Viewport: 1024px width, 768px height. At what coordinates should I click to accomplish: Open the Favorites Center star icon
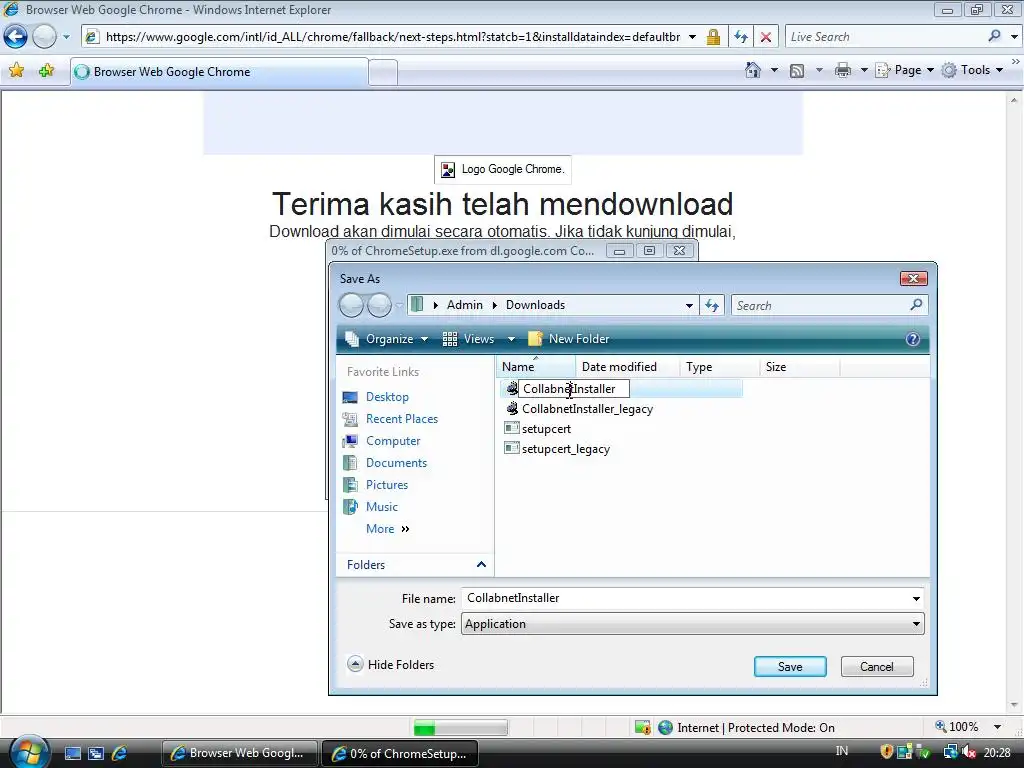[x=16, y=71]
